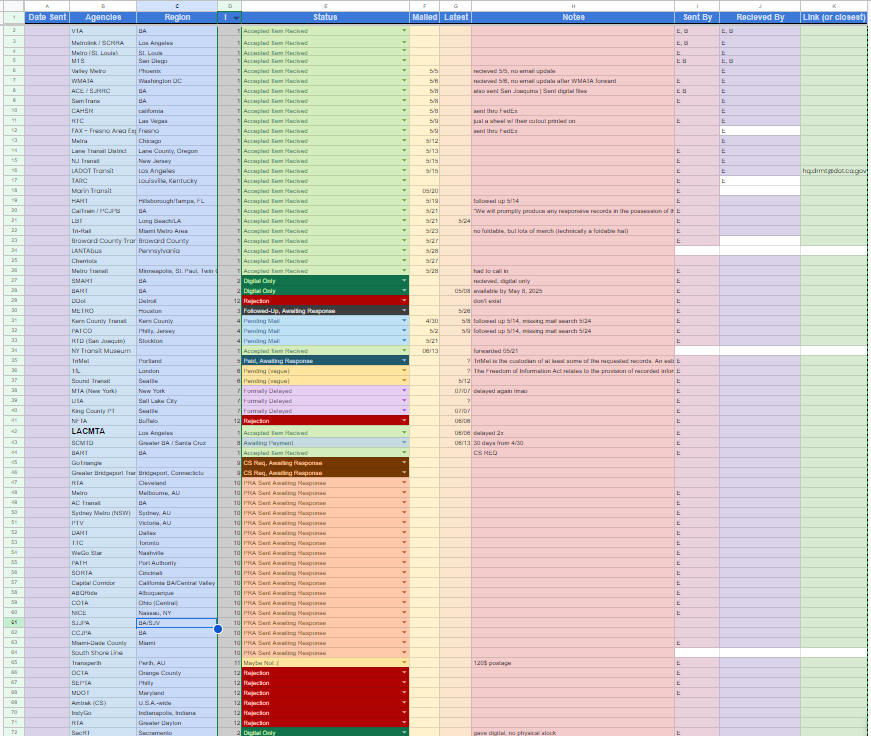The width and height of the screenshot is (871, 736).
Task: Select column E letter header
Action: pos(326,6)
